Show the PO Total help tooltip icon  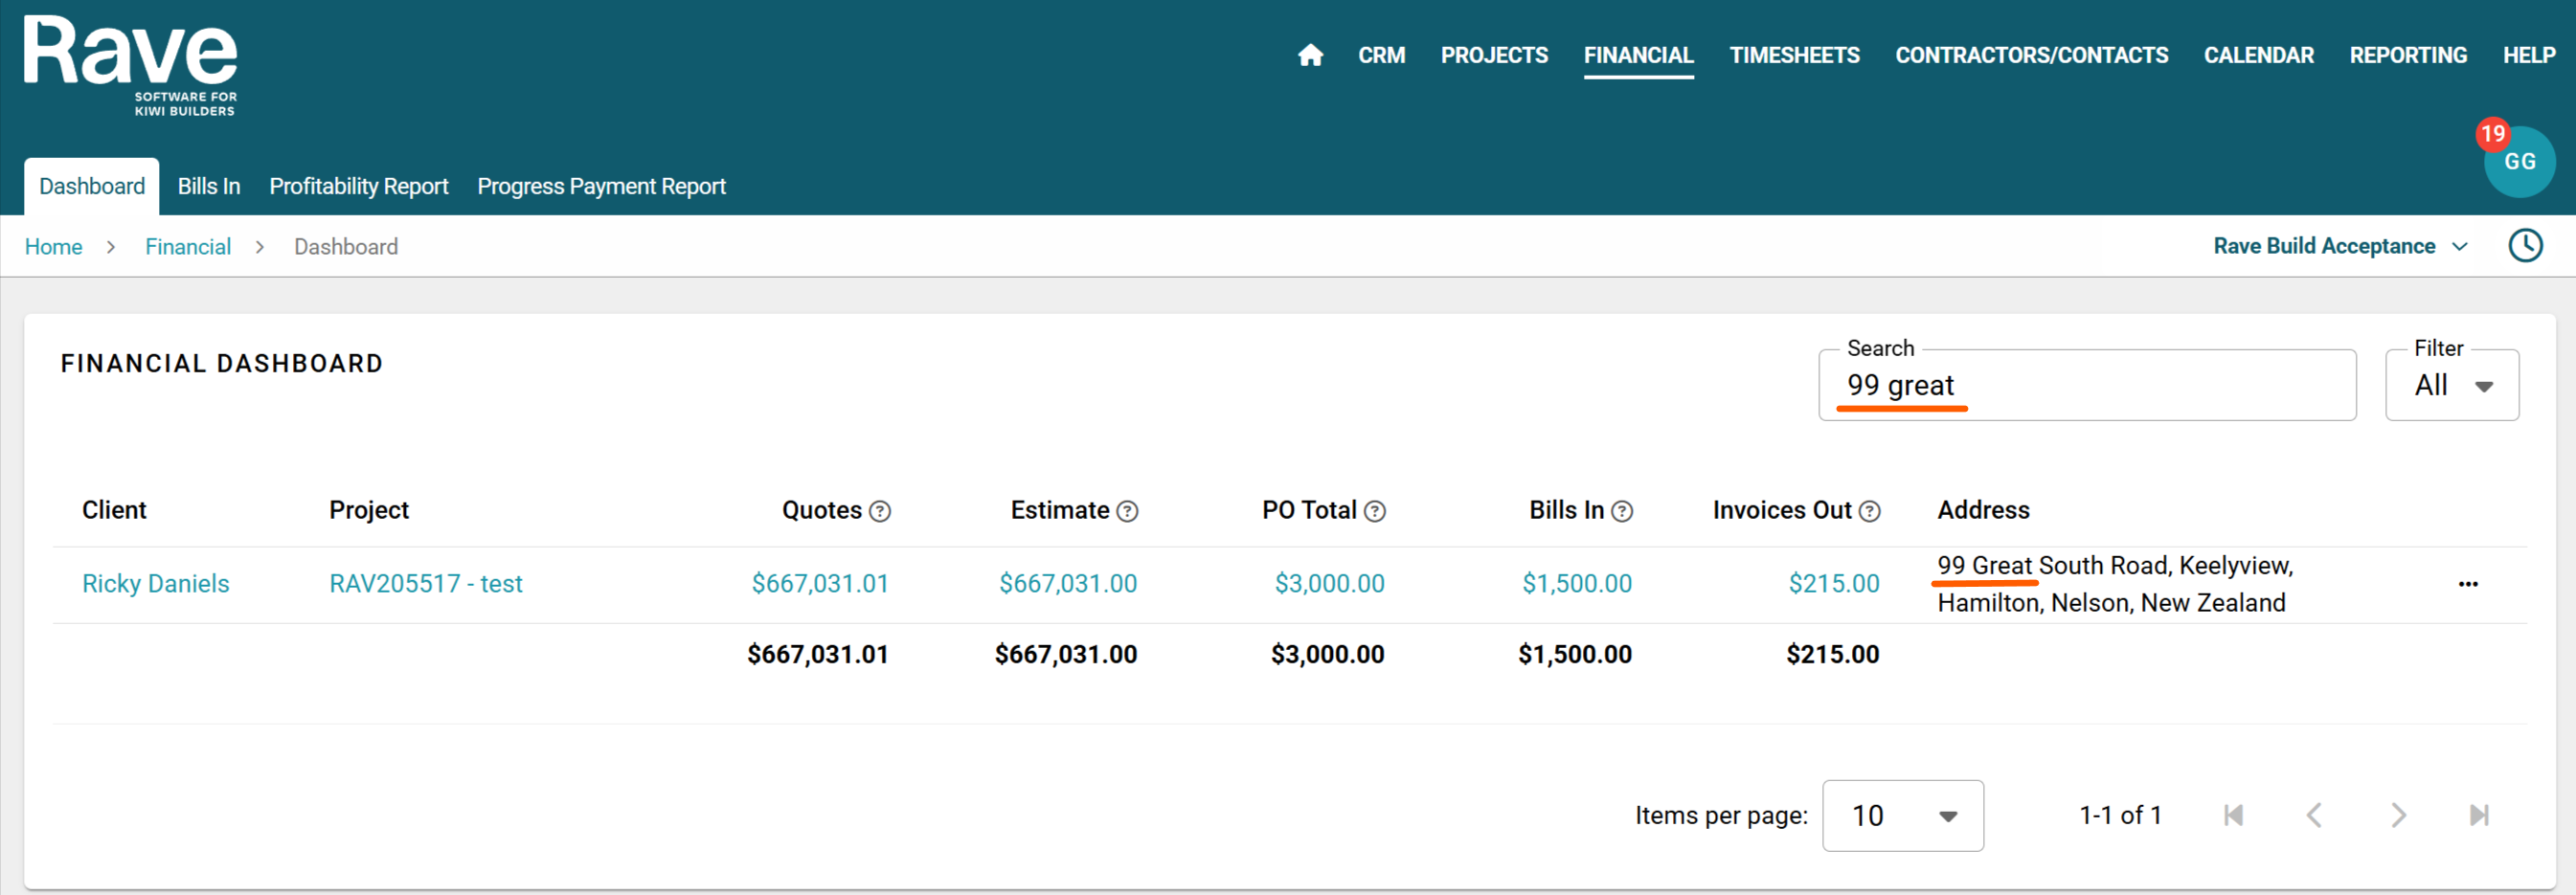[x=1375, y=512]
